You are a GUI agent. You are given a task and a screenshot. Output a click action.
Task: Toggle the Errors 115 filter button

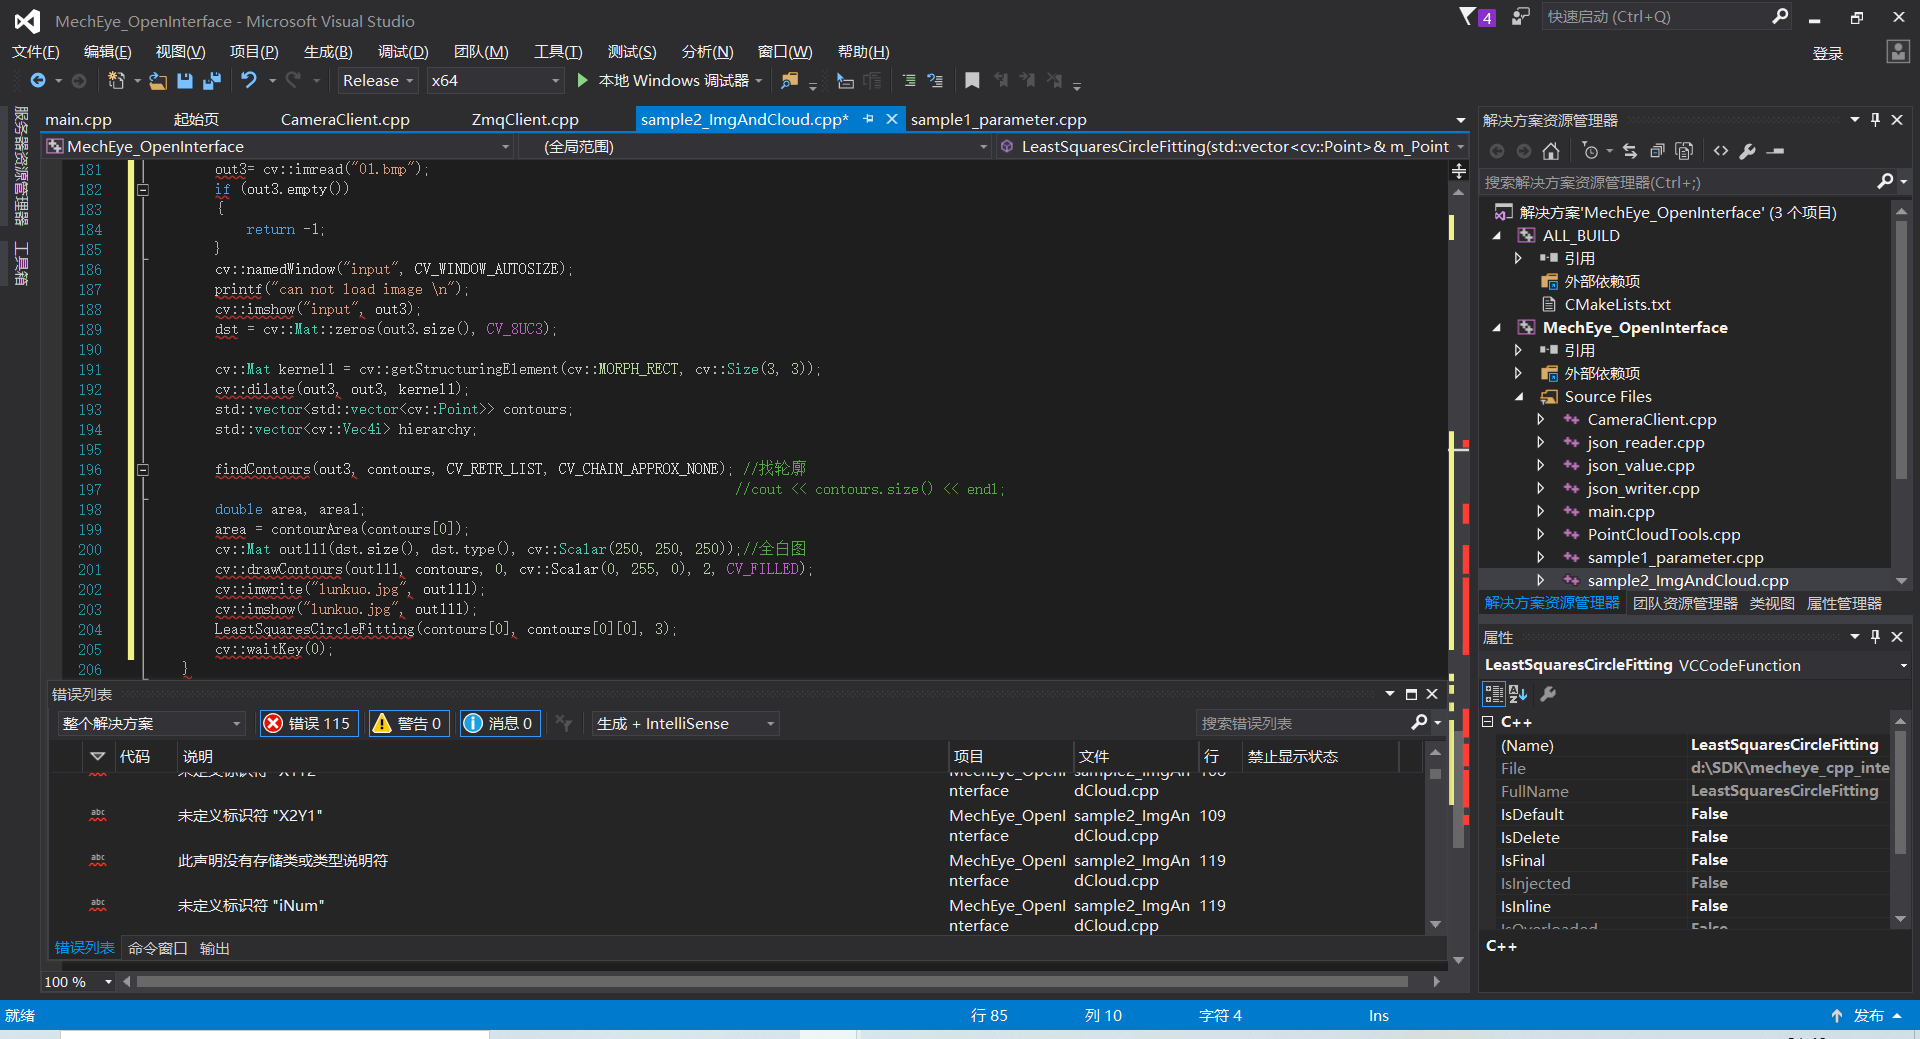308,723
